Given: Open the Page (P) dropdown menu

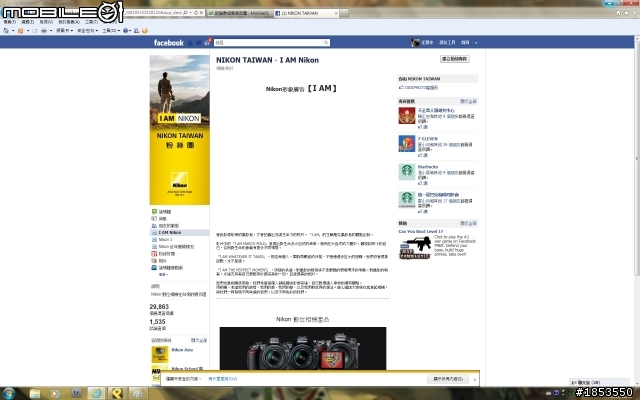Looking at the screenshot, I should pos(64,31).
